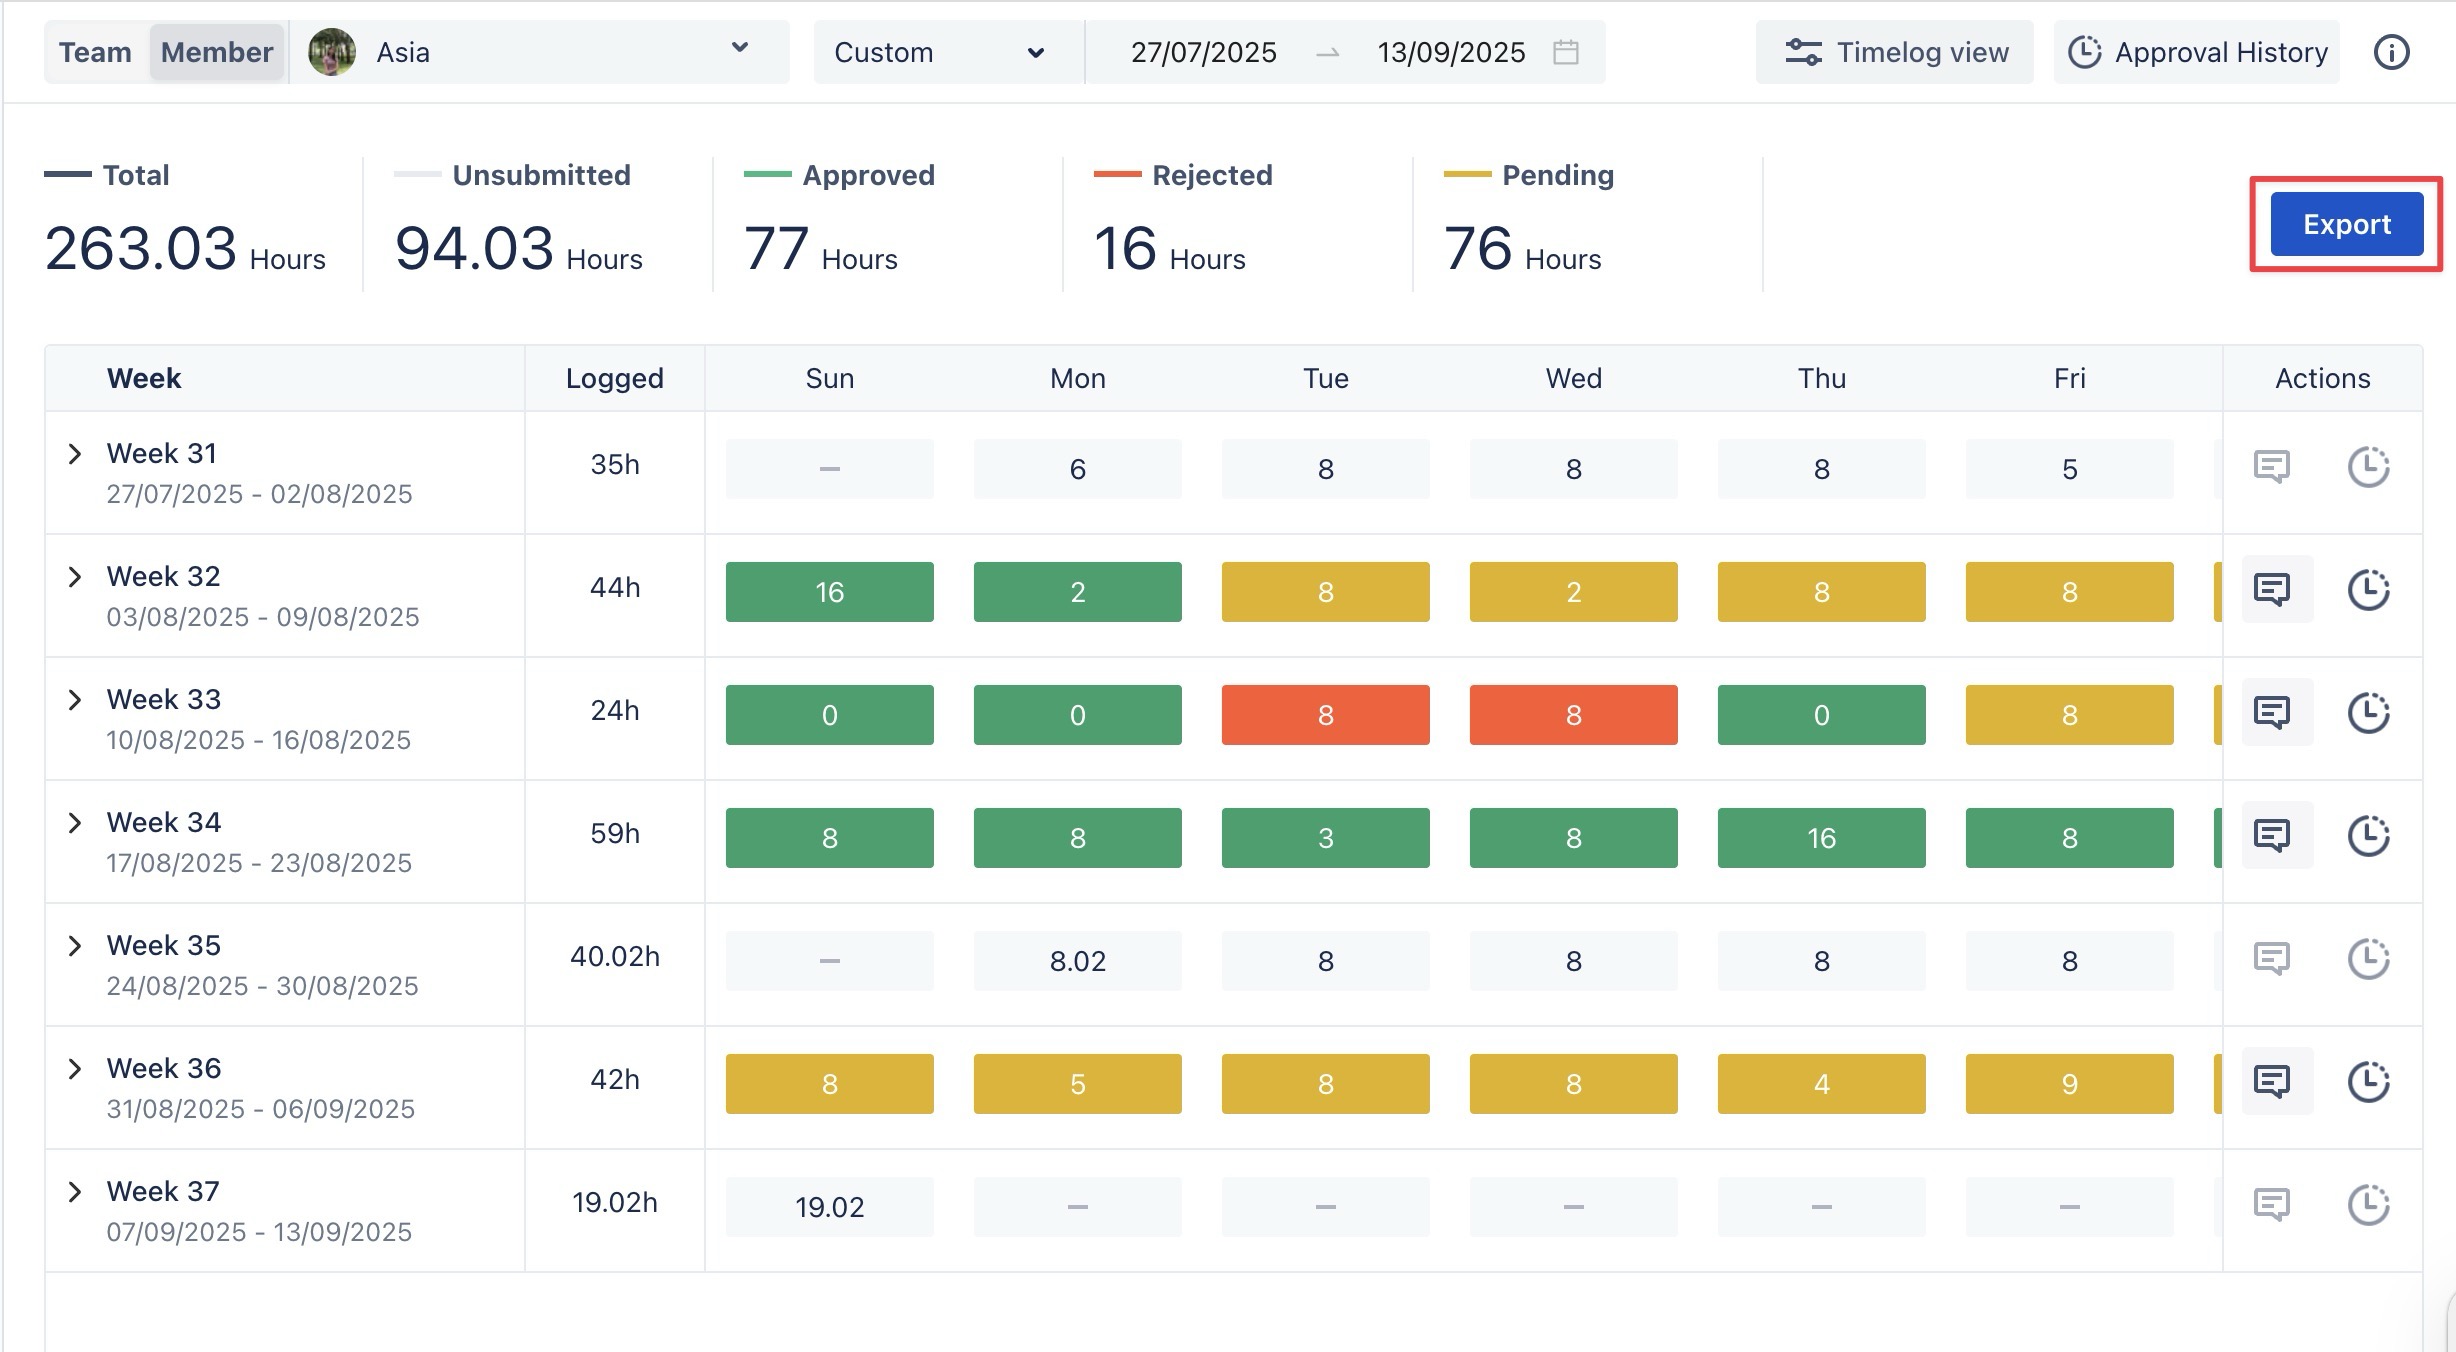Click the history clock icon for Week 32
Viewport: 2456px width, 1352px height.
[2368, 590]
